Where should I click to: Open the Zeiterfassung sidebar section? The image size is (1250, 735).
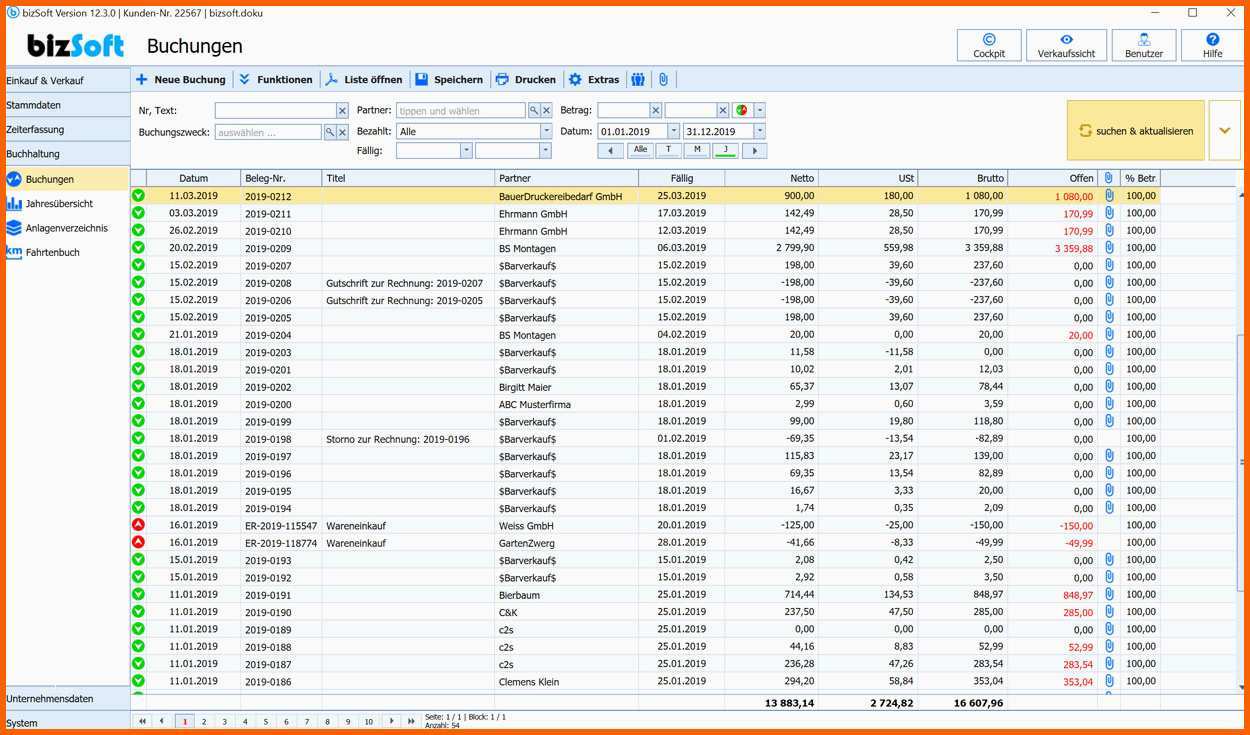pos(68,129)
